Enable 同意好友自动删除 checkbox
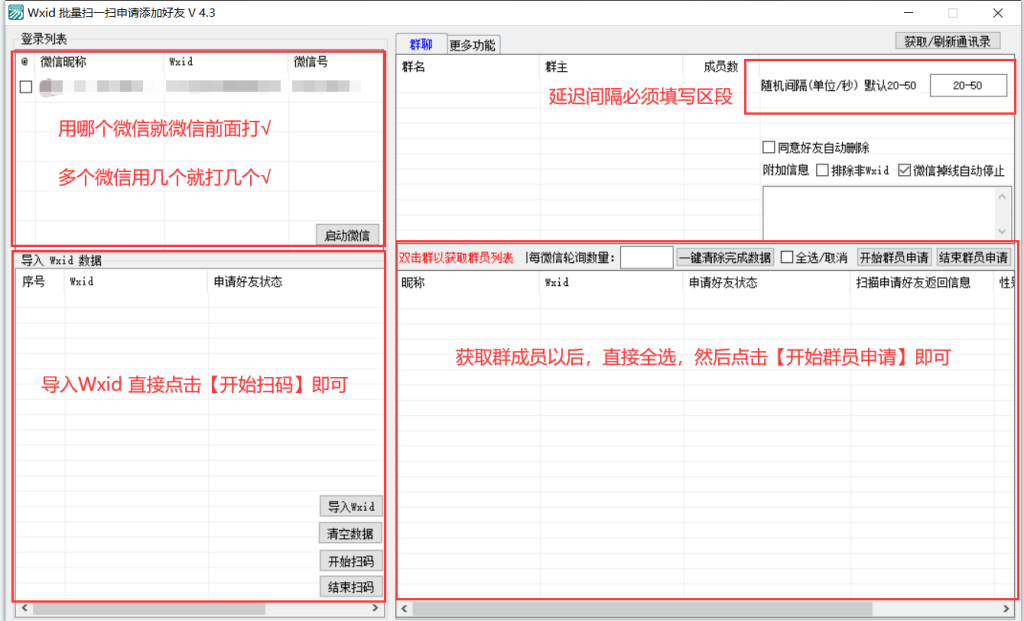The width and height of the screenshot is (1024, 621). click(769, 147)
